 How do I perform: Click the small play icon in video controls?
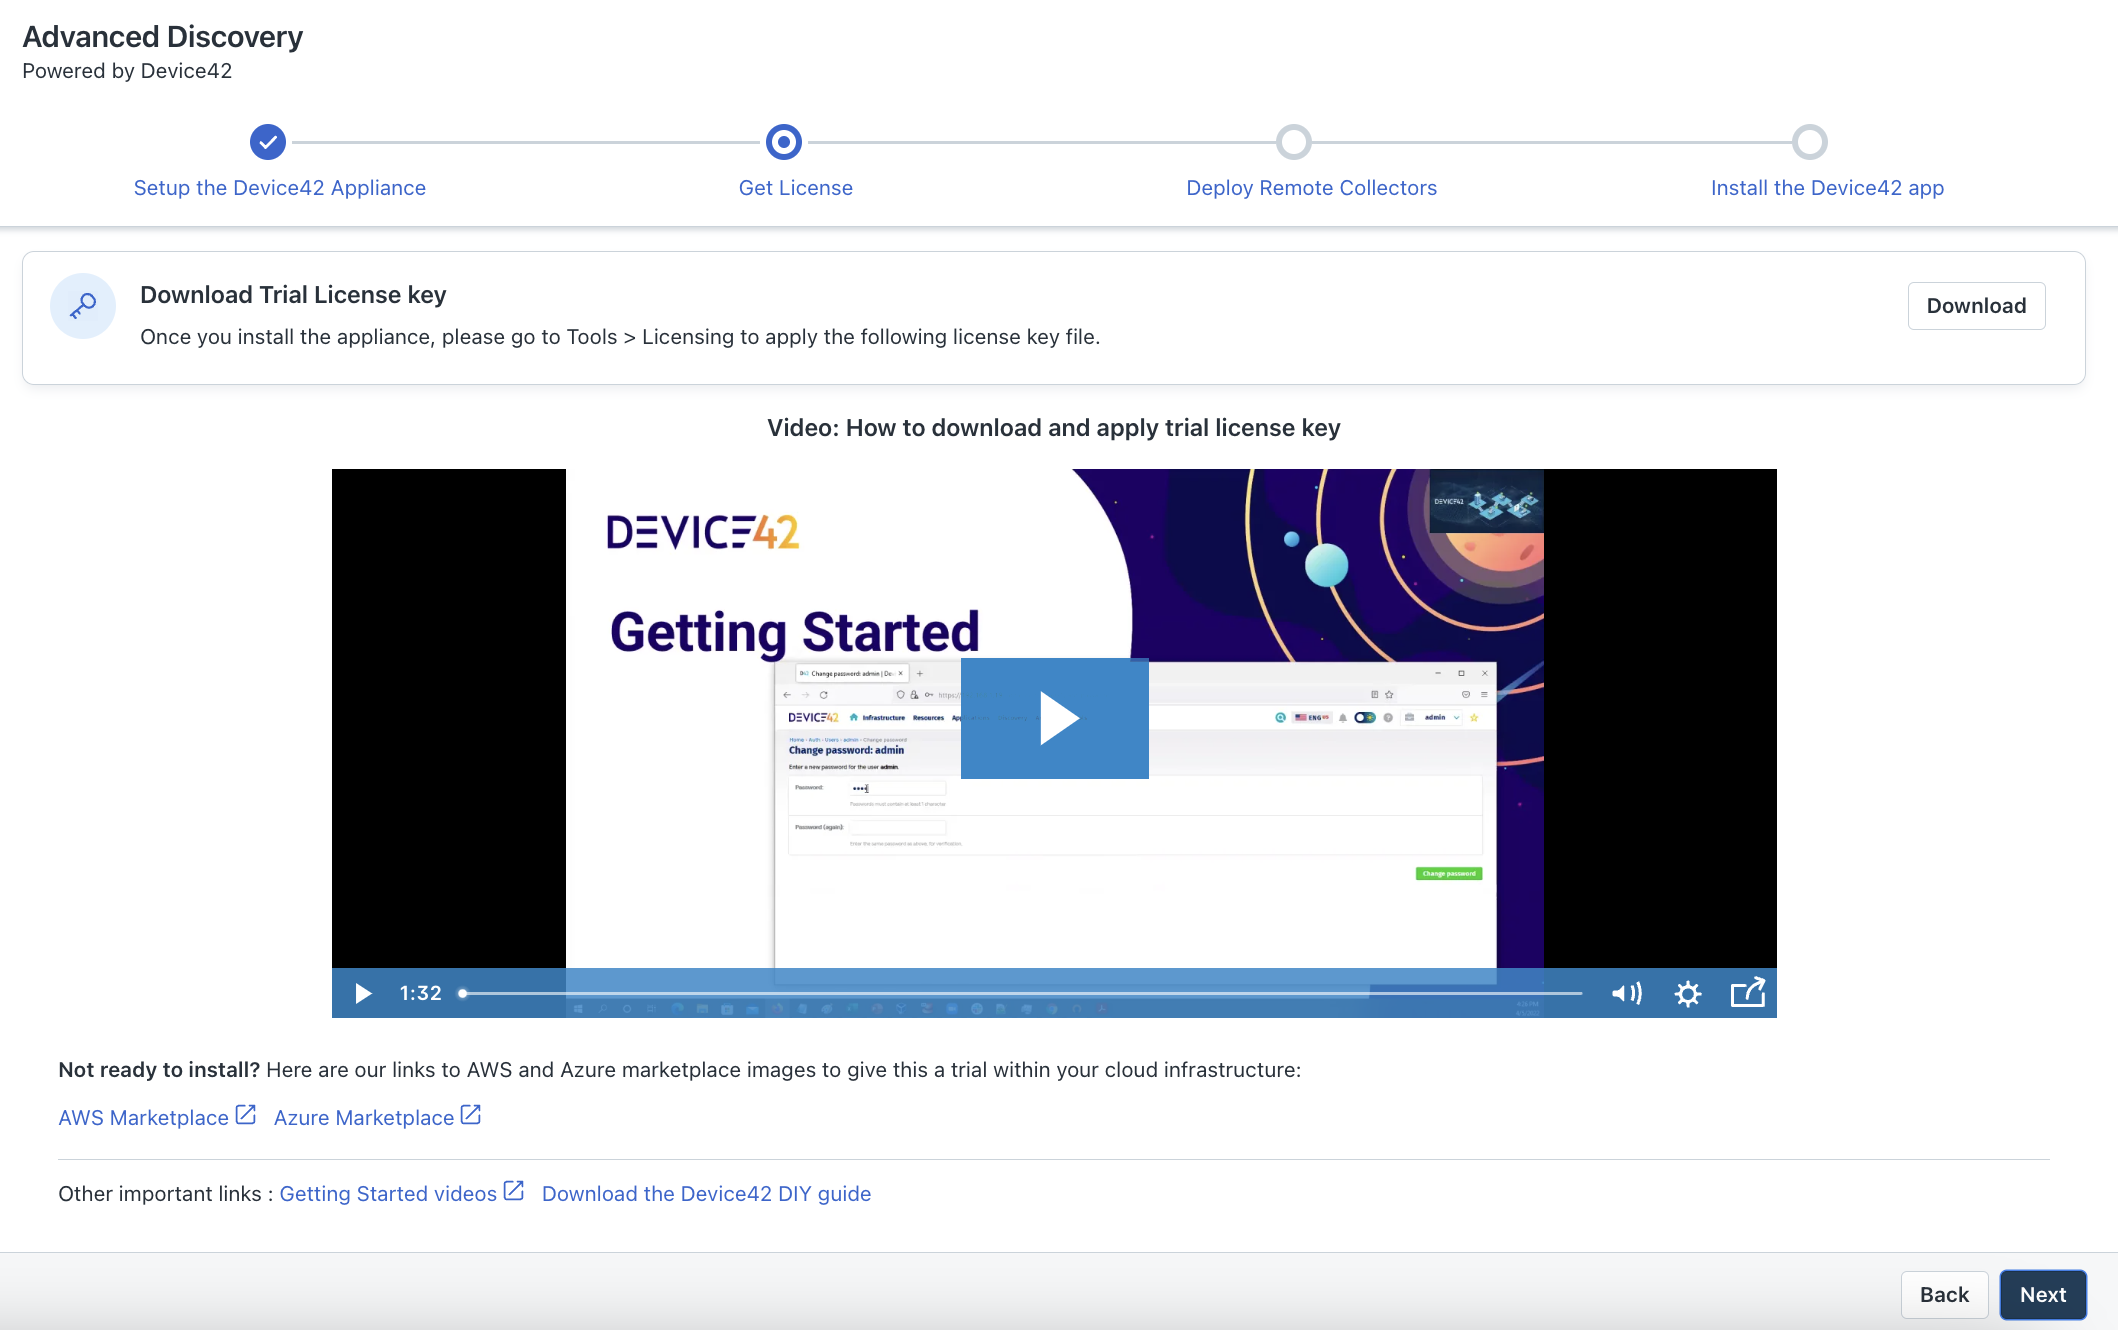click(x=363, y=993)
